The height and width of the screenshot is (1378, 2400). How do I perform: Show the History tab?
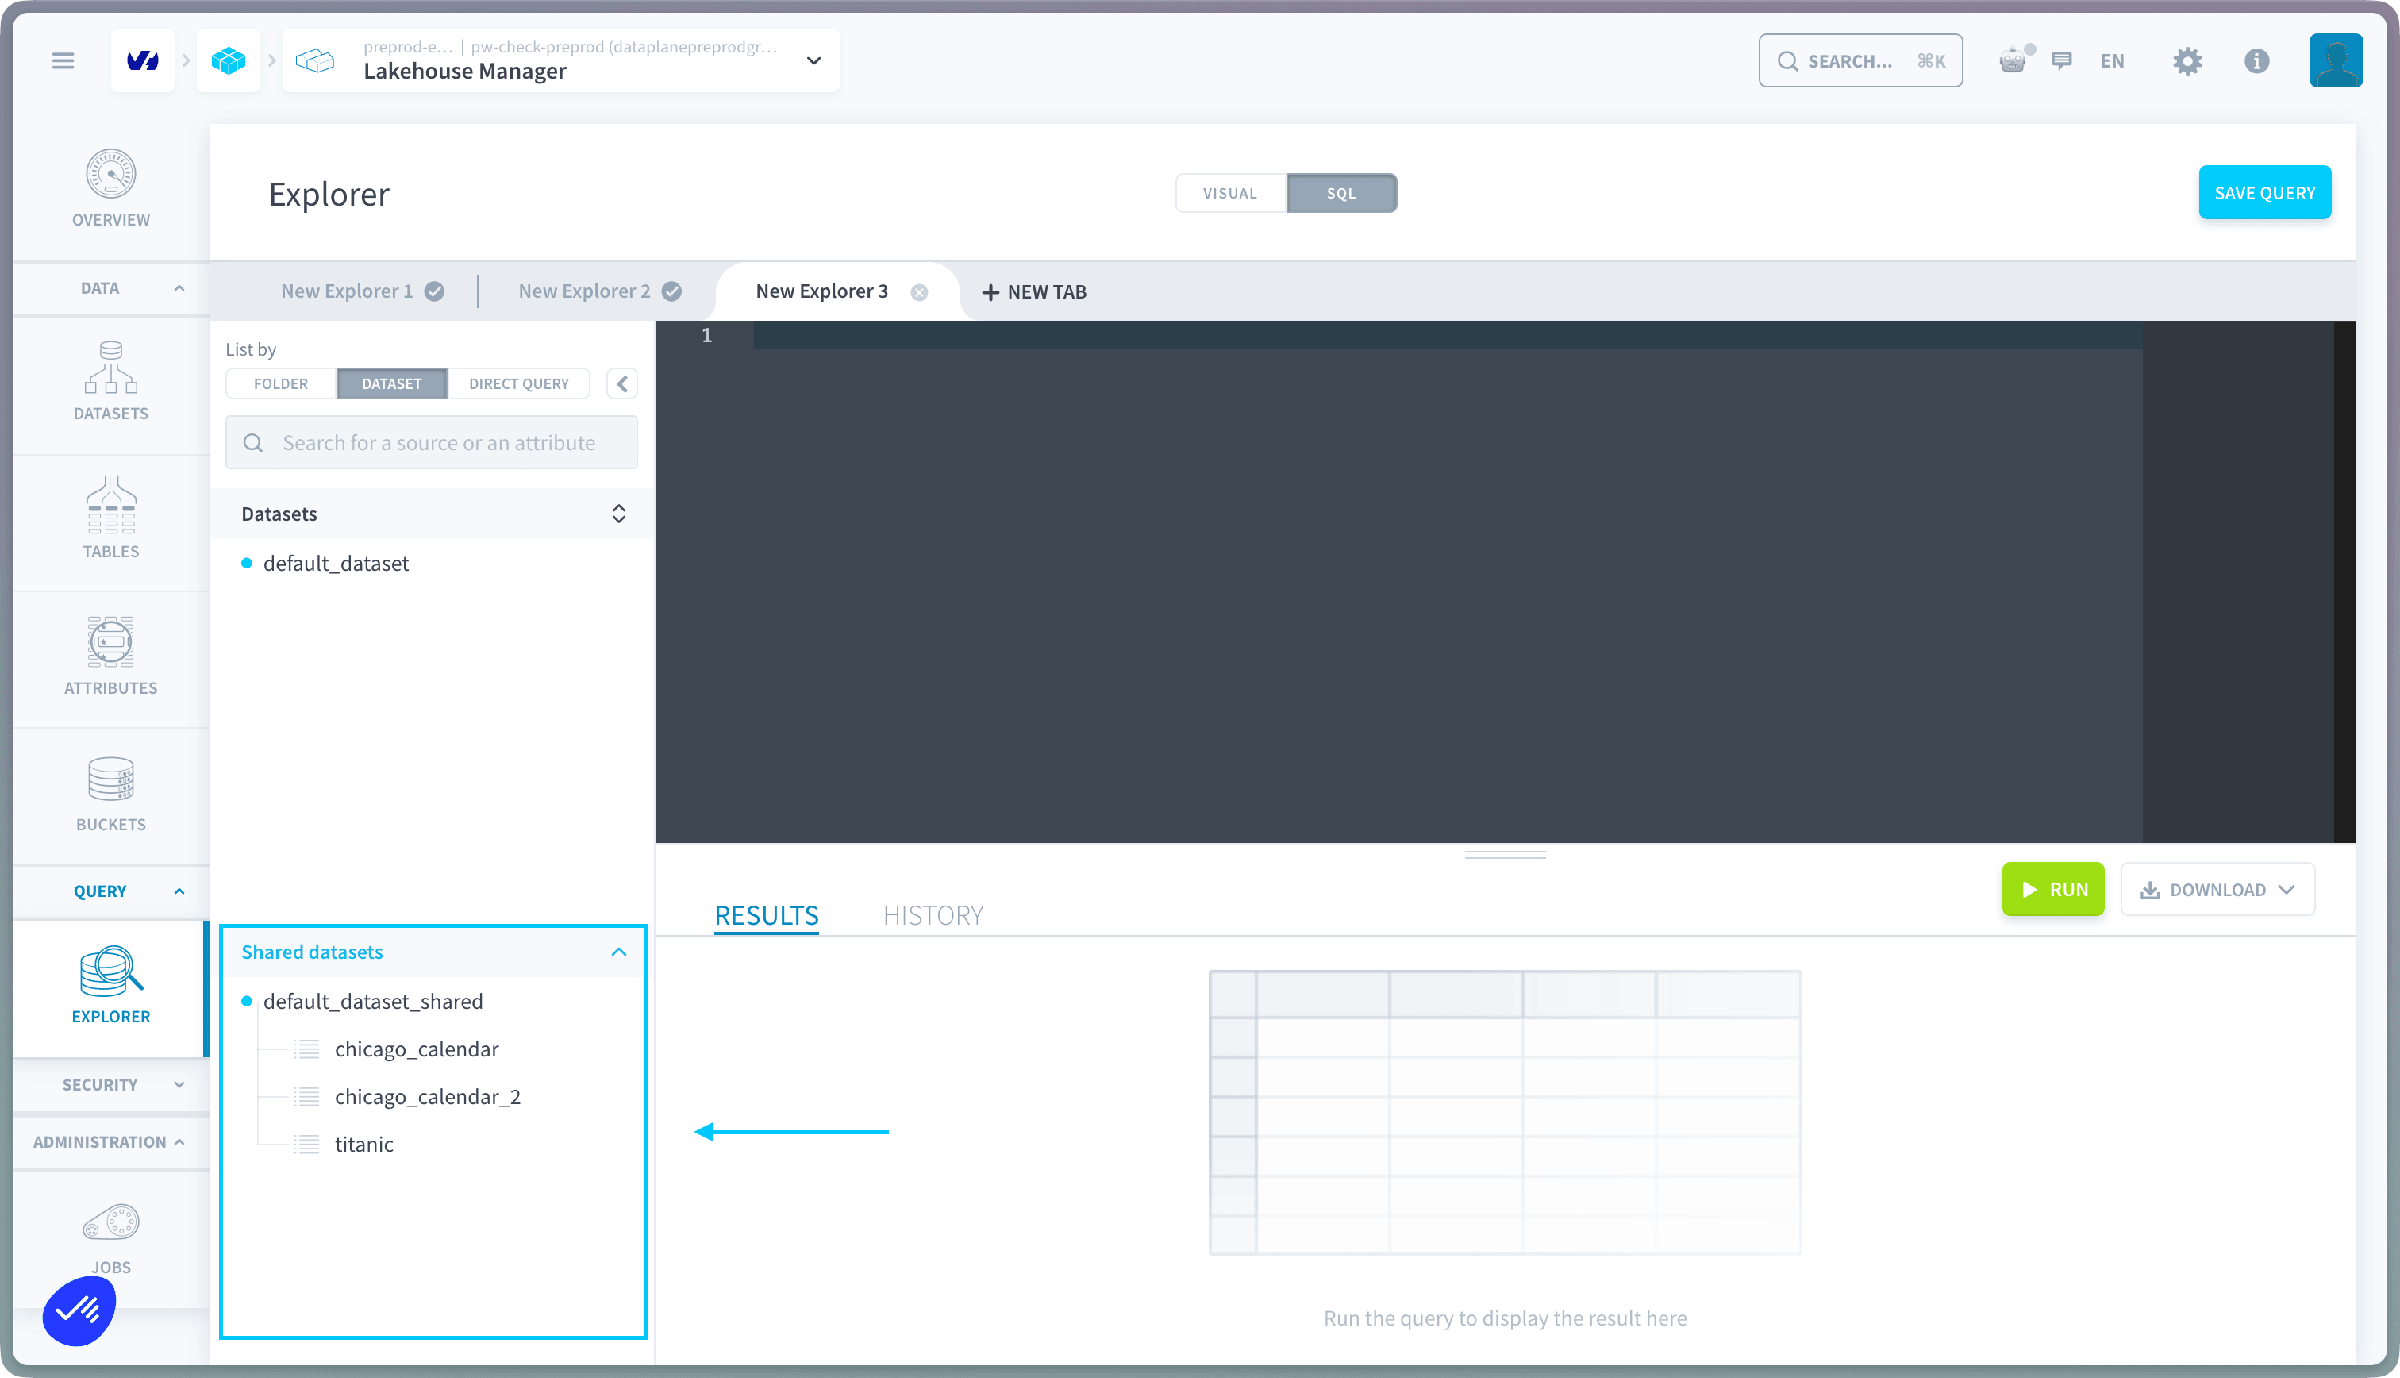[933, 916]
